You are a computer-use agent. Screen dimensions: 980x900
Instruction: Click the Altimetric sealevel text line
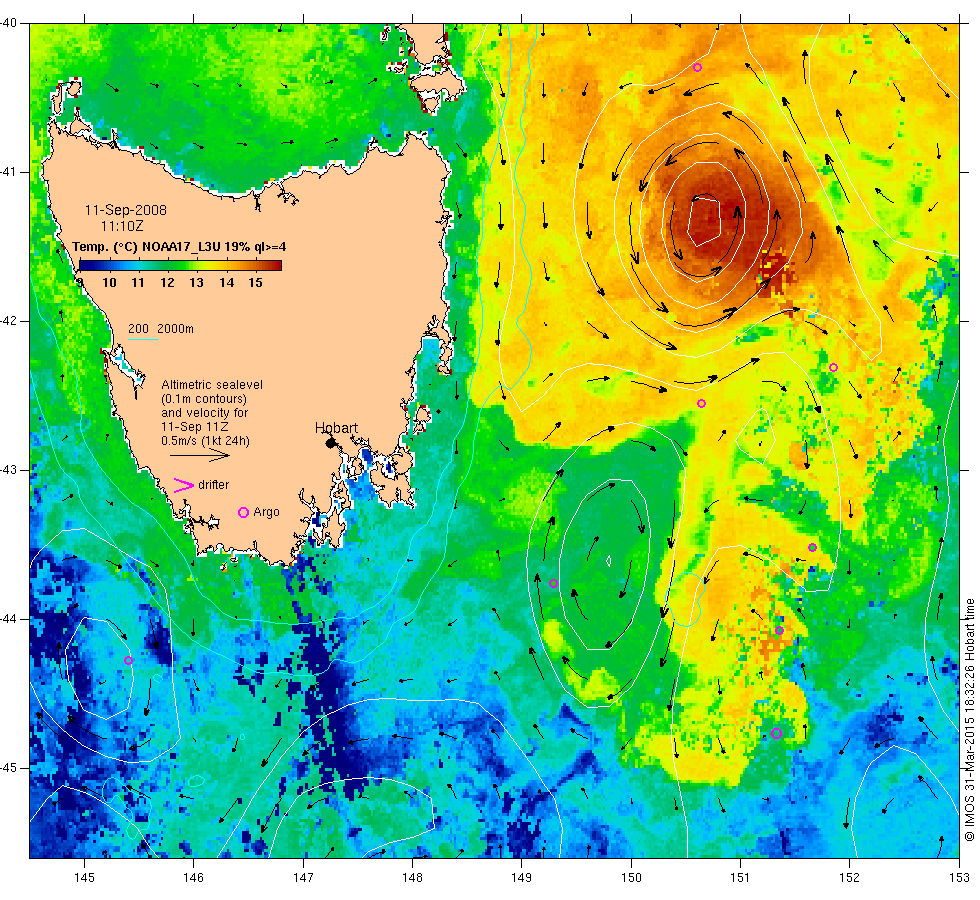(x=212, y=385)
